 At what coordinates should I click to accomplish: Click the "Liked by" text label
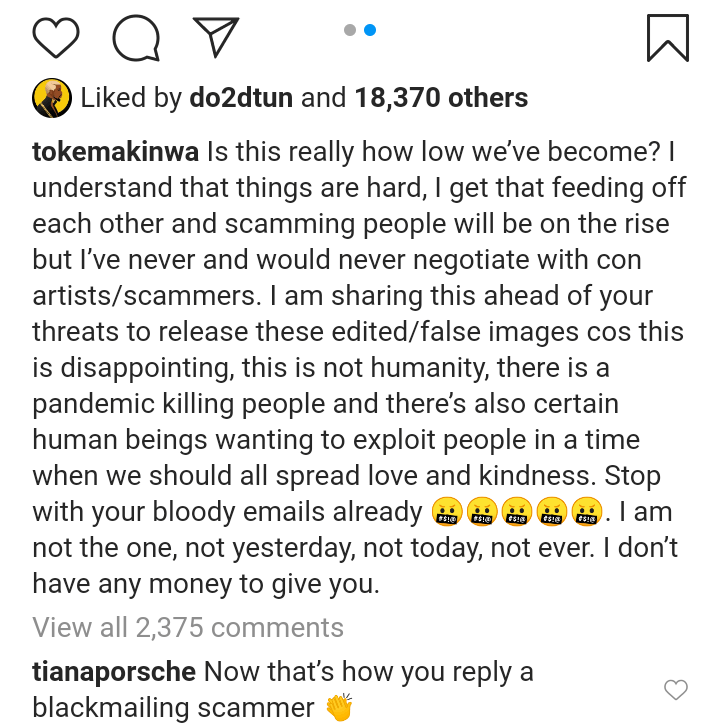click(131, 98)
